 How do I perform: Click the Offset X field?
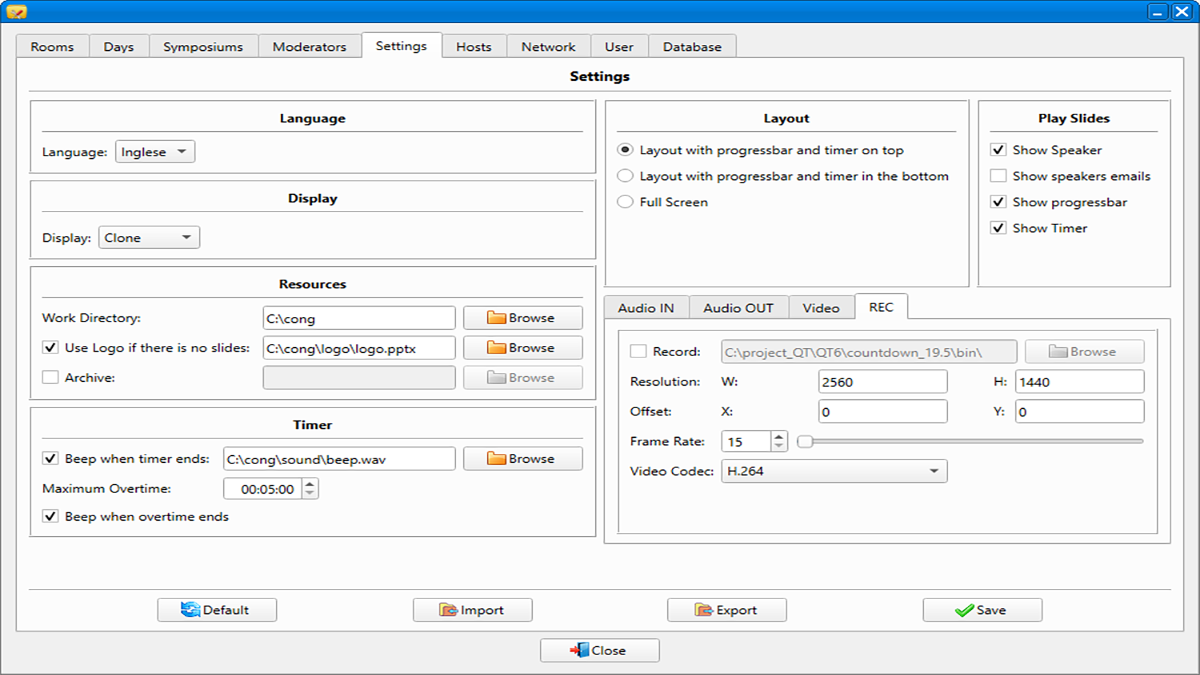click(882, 412)
